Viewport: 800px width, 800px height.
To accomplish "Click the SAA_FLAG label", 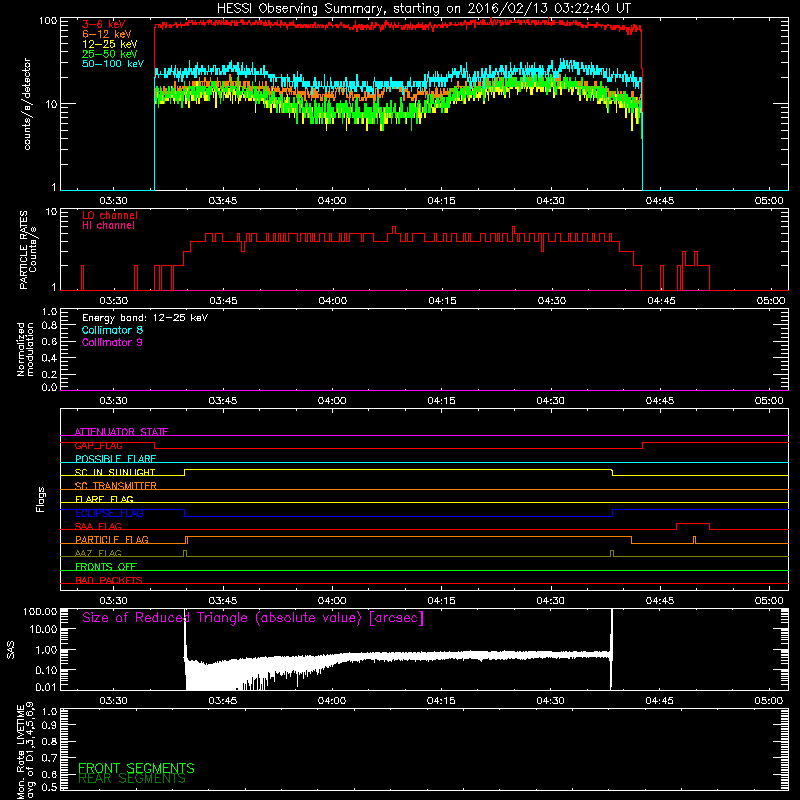I will click(x=98, y=526).
